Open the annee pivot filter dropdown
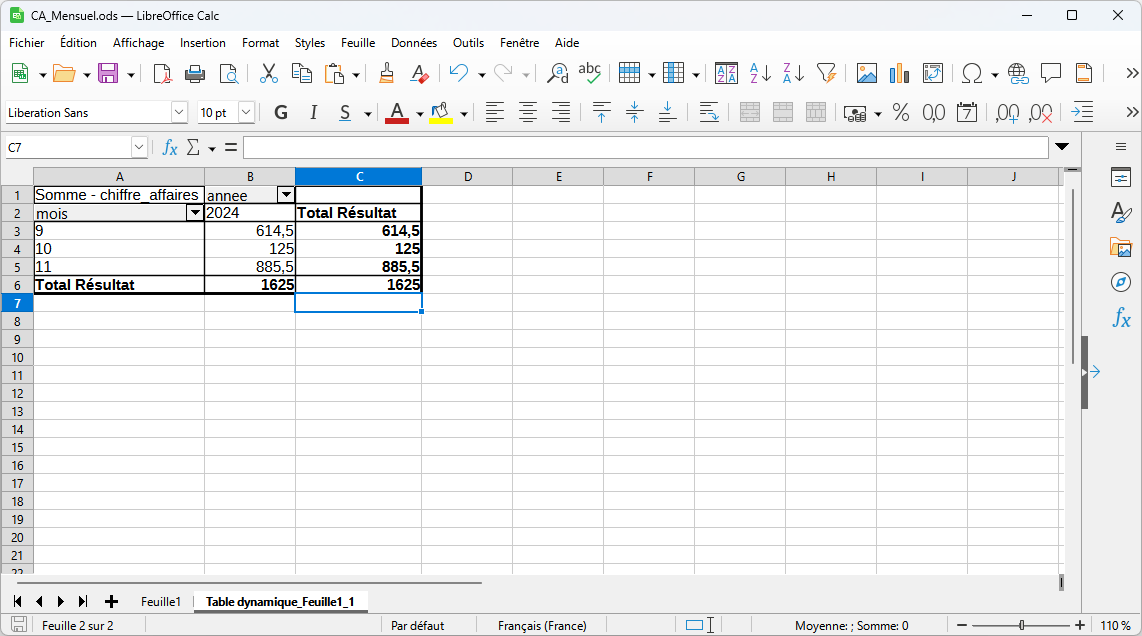 [x=286, y=195]
